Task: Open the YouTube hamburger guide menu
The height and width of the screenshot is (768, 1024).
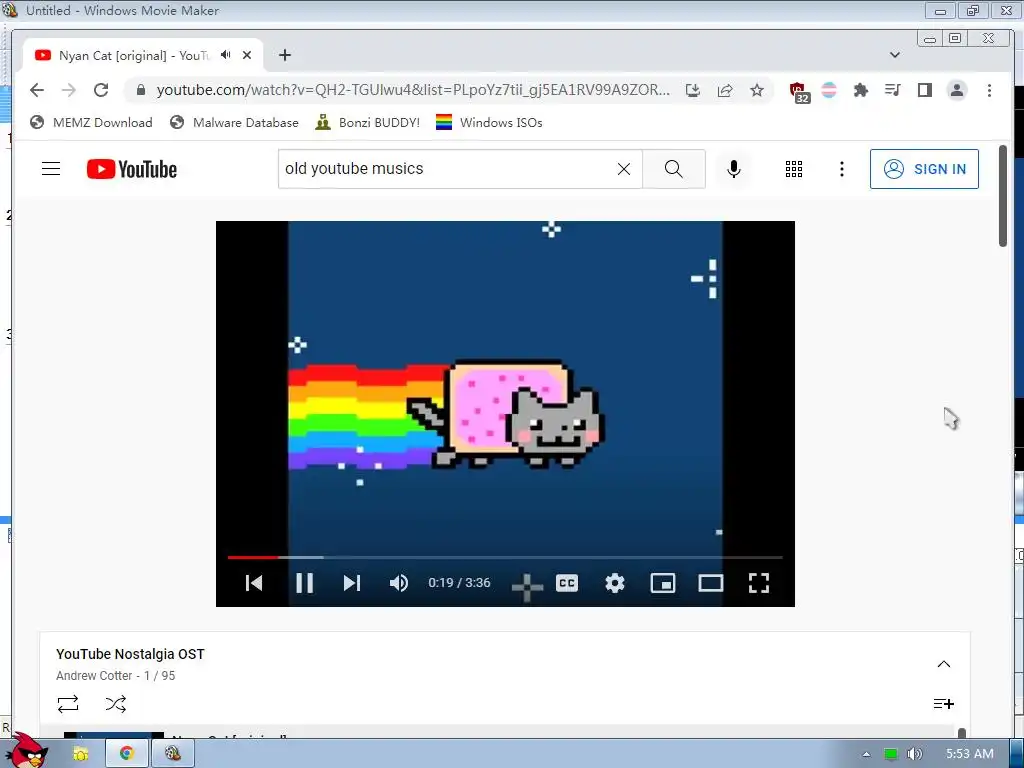Action: (51, 169)
